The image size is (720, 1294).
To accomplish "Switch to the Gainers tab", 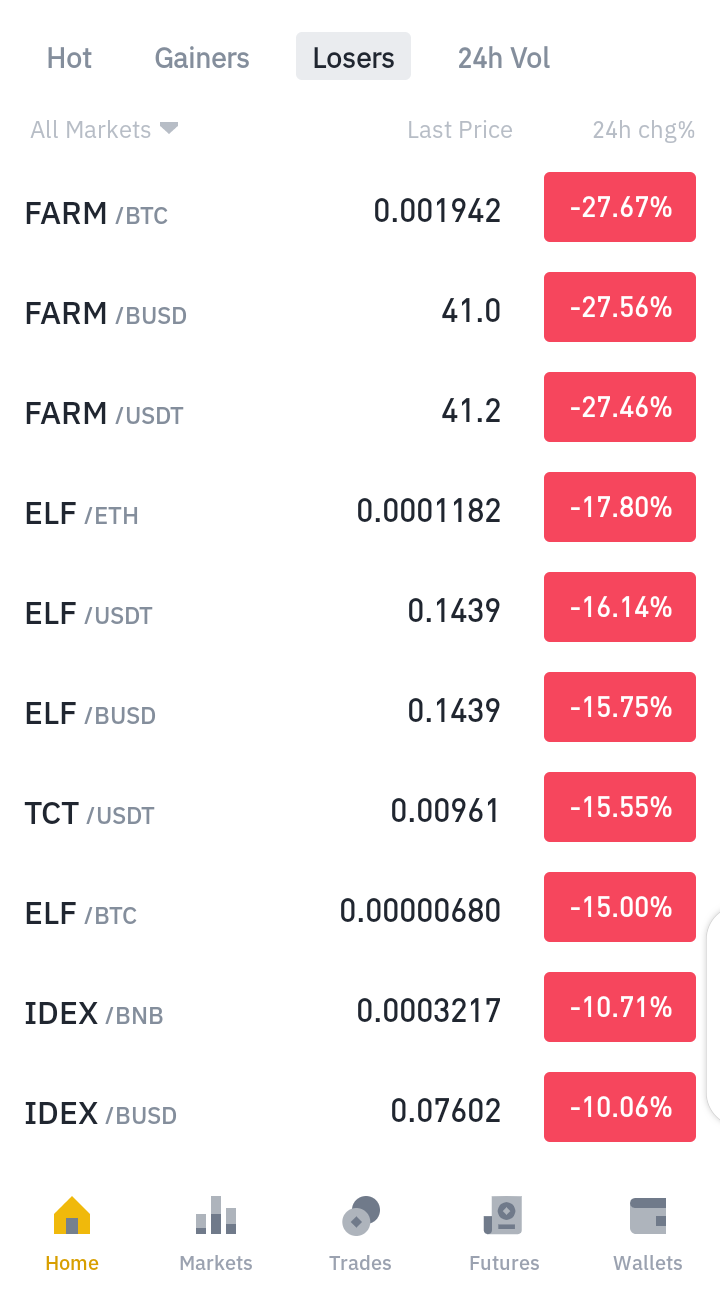I will tap(202, 58).
